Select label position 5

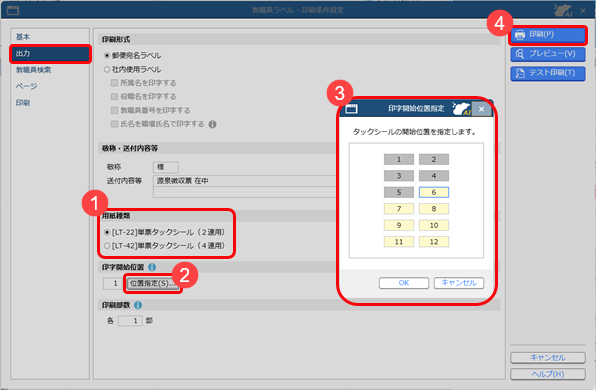tap(399, 192)
